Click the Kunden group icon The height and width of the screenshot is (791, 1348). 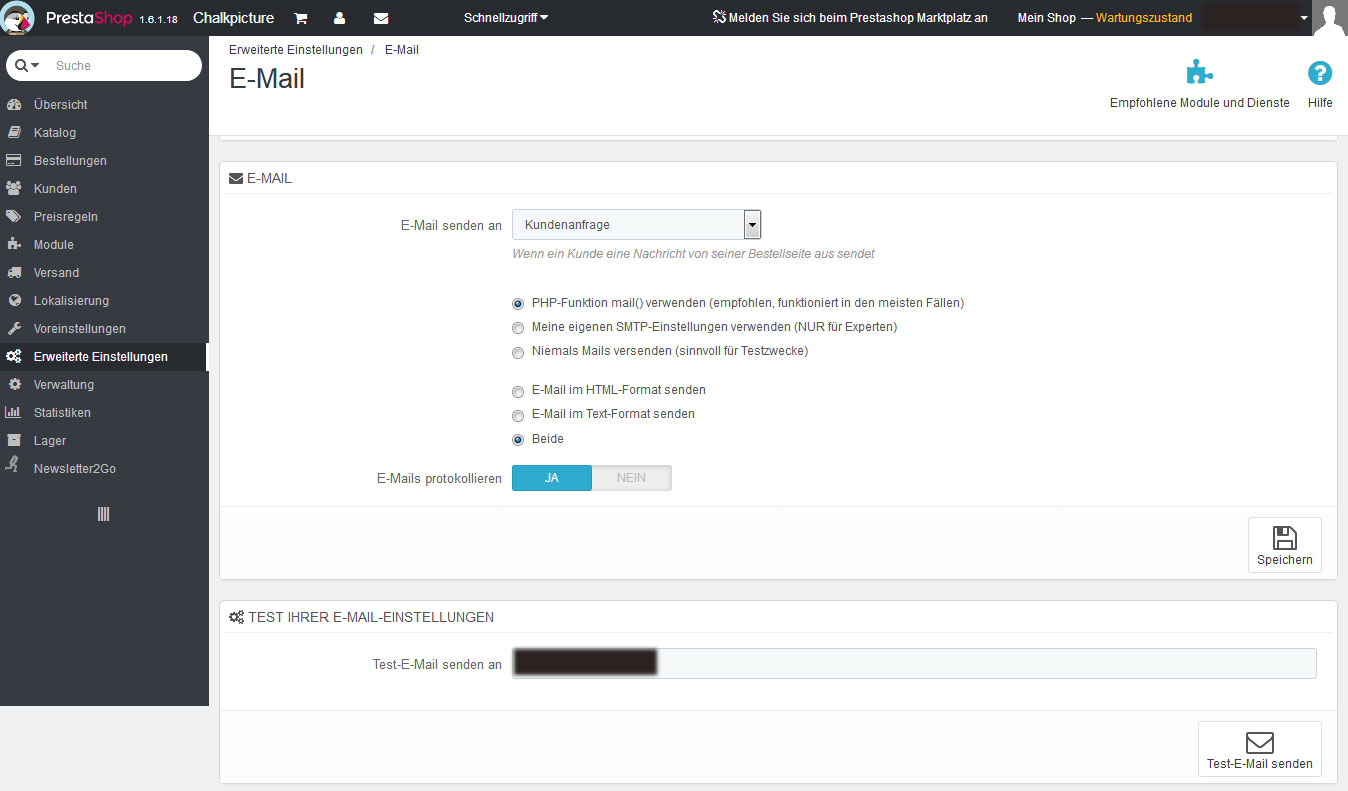14,188
